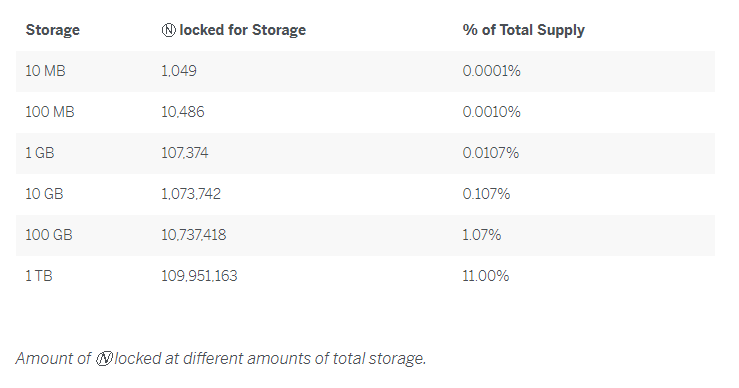Click the 1 TB storage label
The height and width of the screenshot is (388, 739).
coord(39,276)
